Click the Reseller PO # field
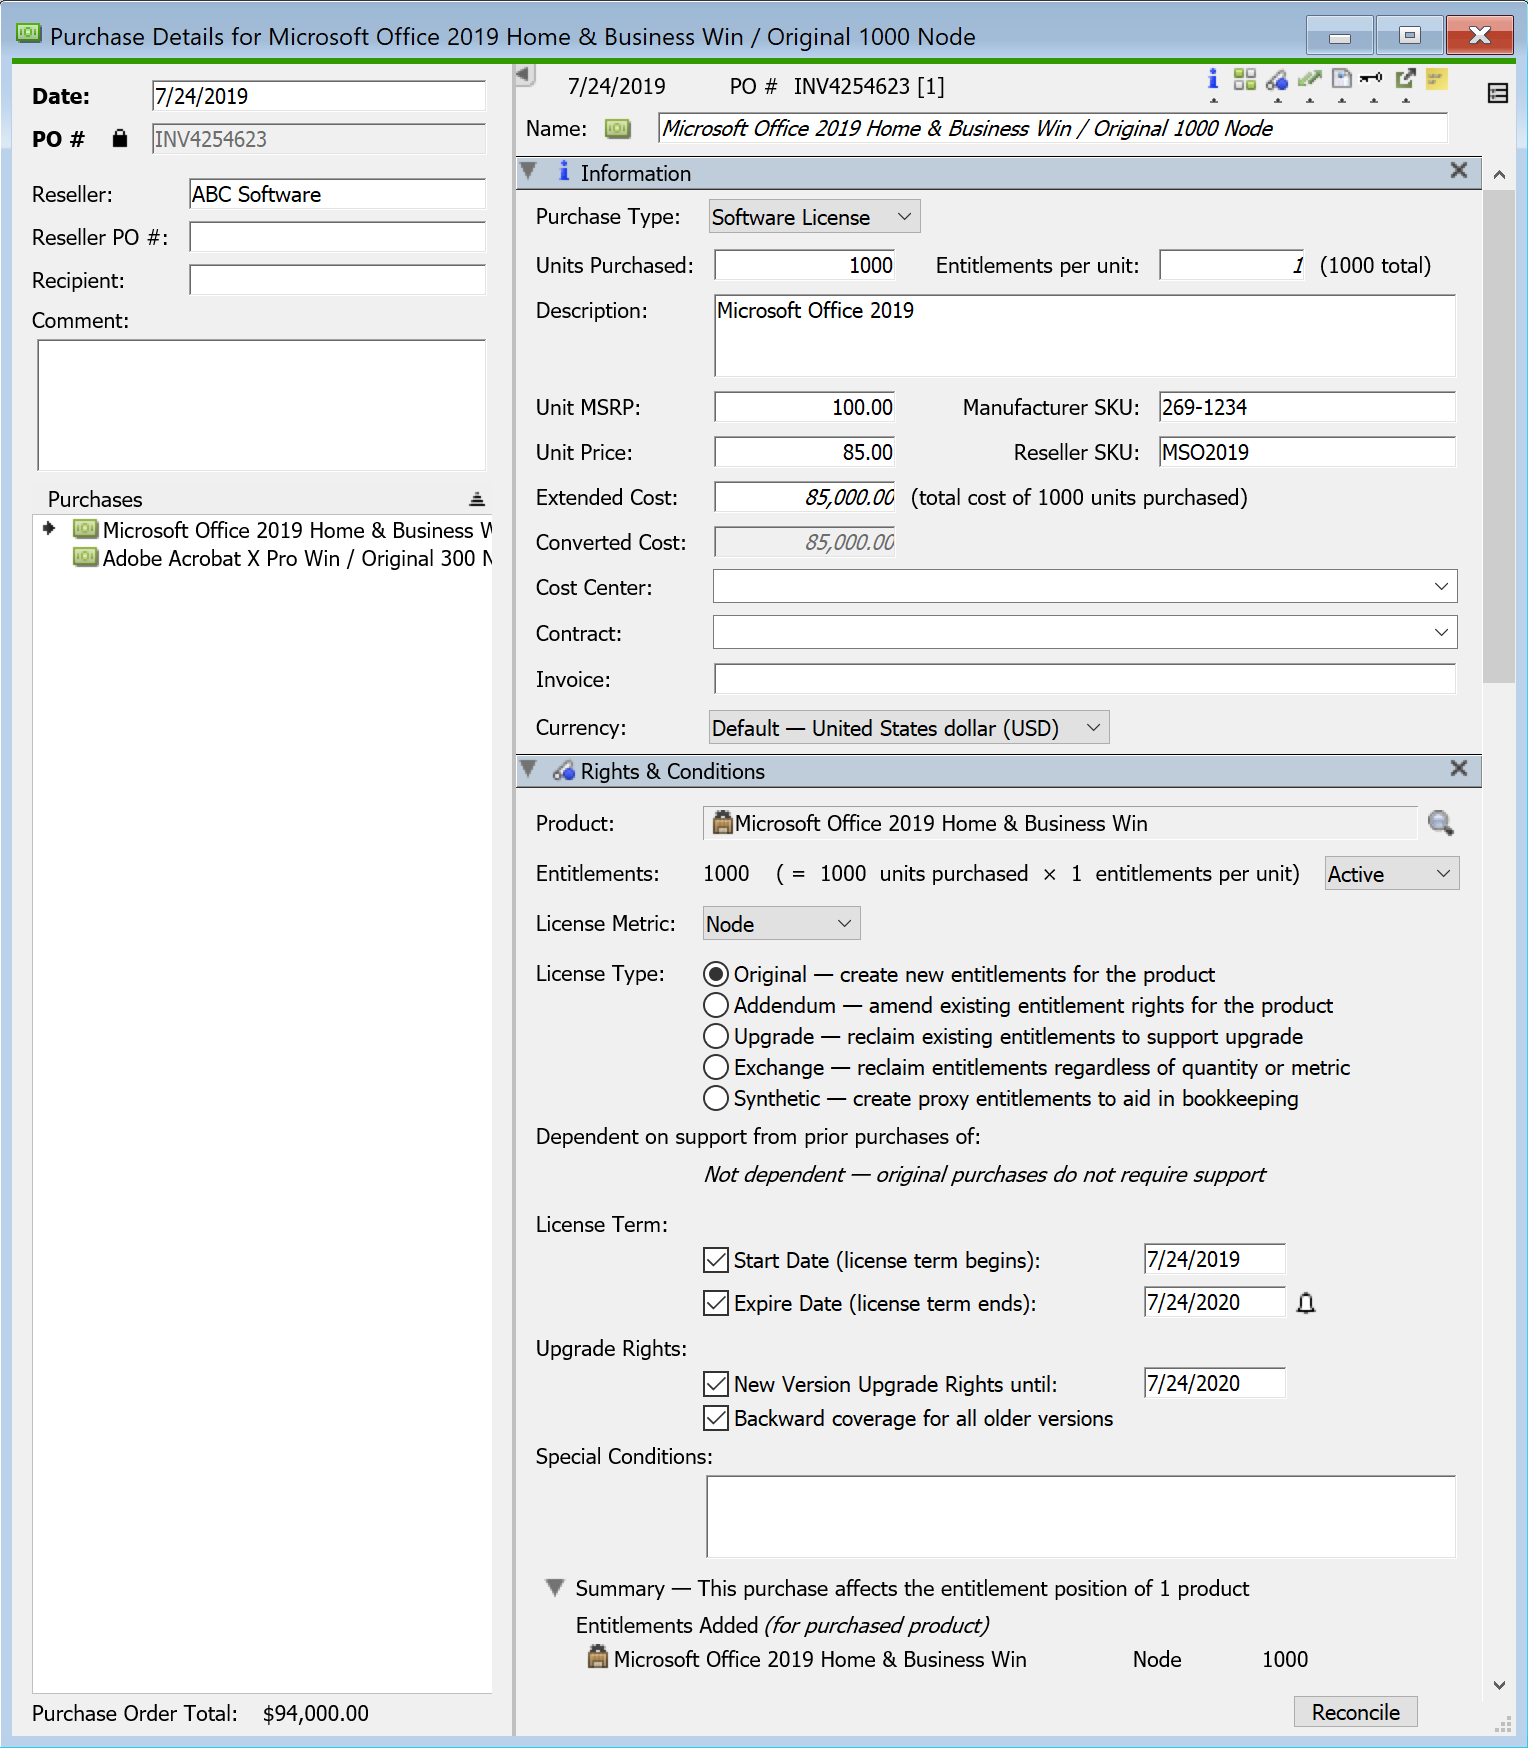 point(337,237)
